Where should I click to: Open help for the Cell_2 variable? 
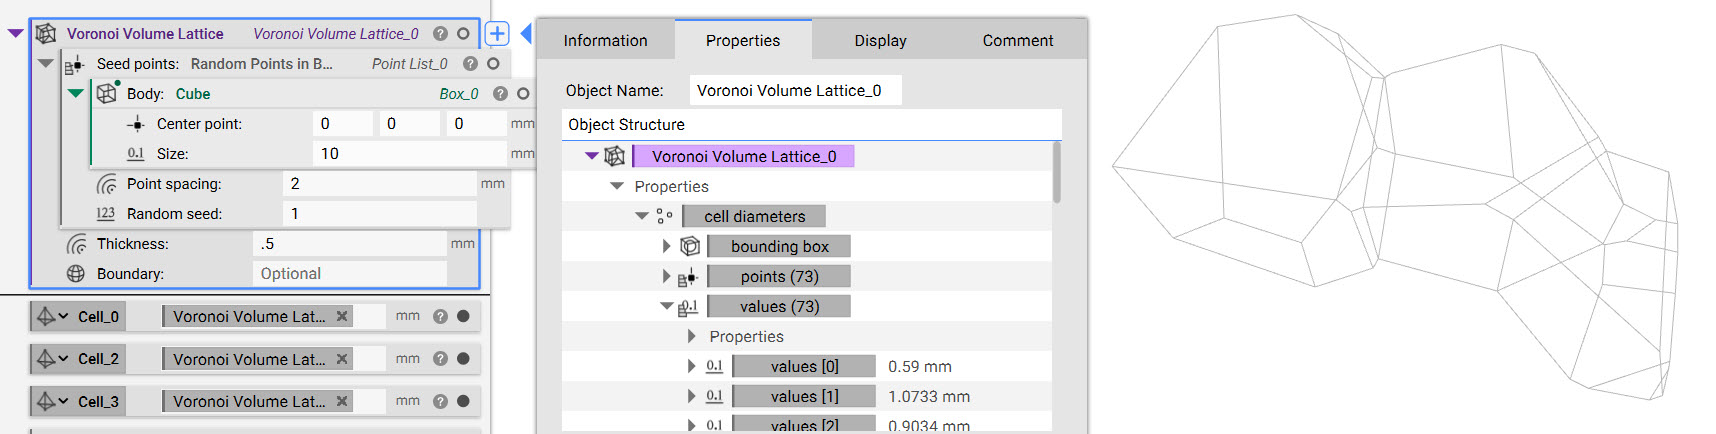440,359
